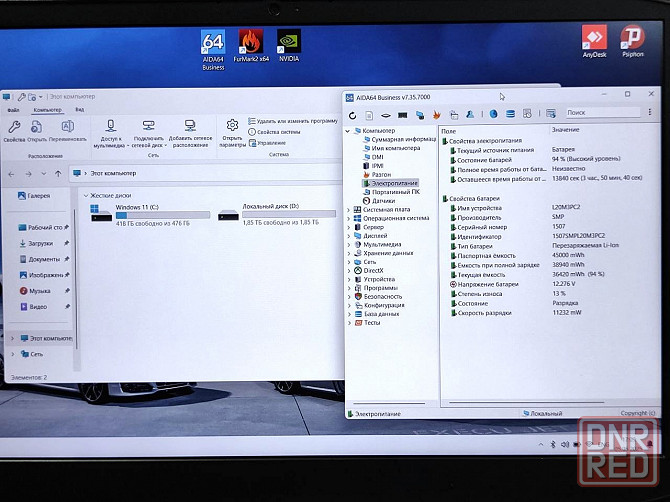Click Открыть icon in Explorer ribbon
Image resolution: width=670 pixels, height=502 pixels.
pyautogui.click(x=37, y=131)
